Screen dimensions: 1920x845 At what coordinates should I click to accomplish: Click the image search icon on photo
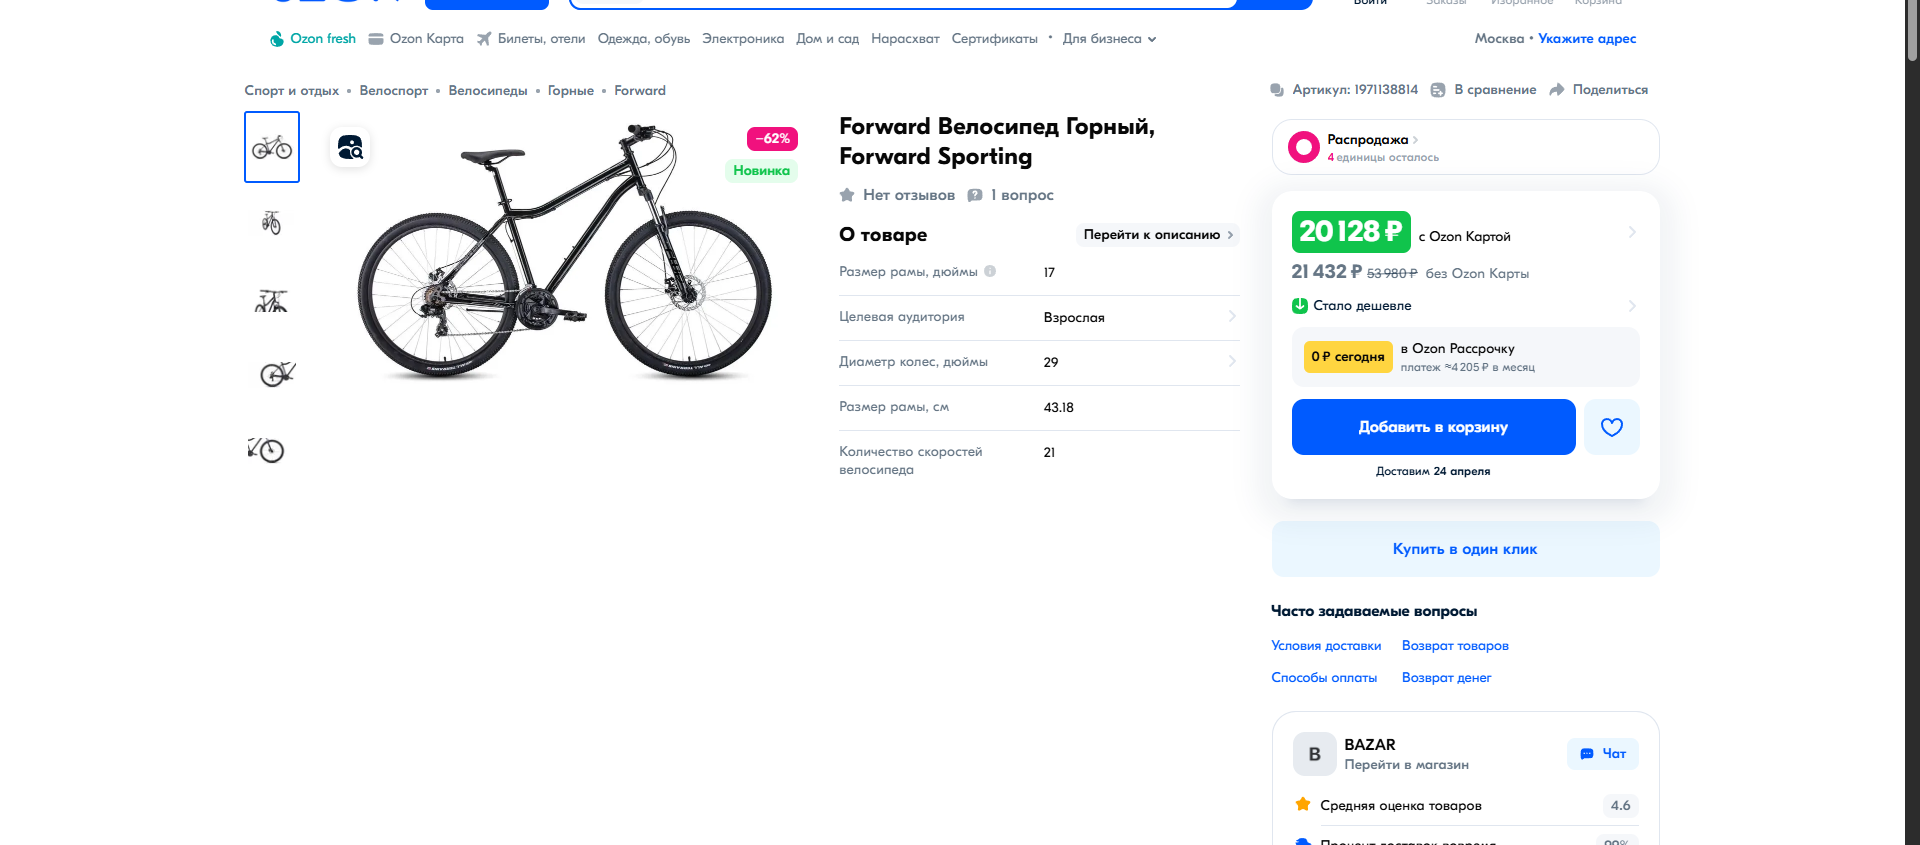point(350,148)
